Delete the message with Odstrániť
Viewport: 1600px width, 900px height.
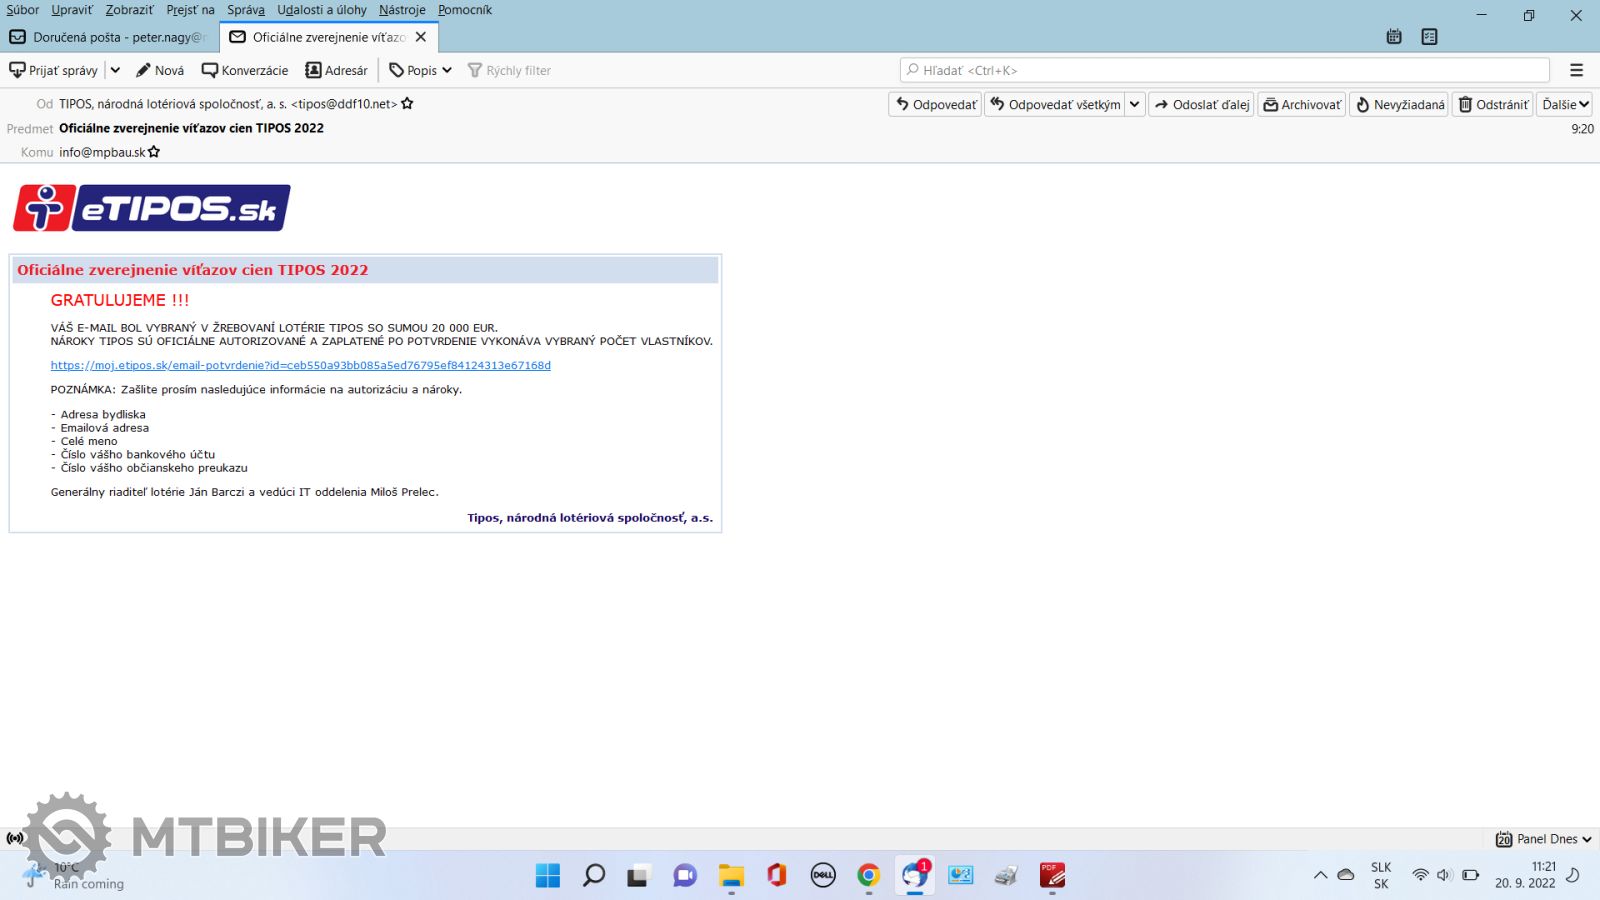point(1494,104)
